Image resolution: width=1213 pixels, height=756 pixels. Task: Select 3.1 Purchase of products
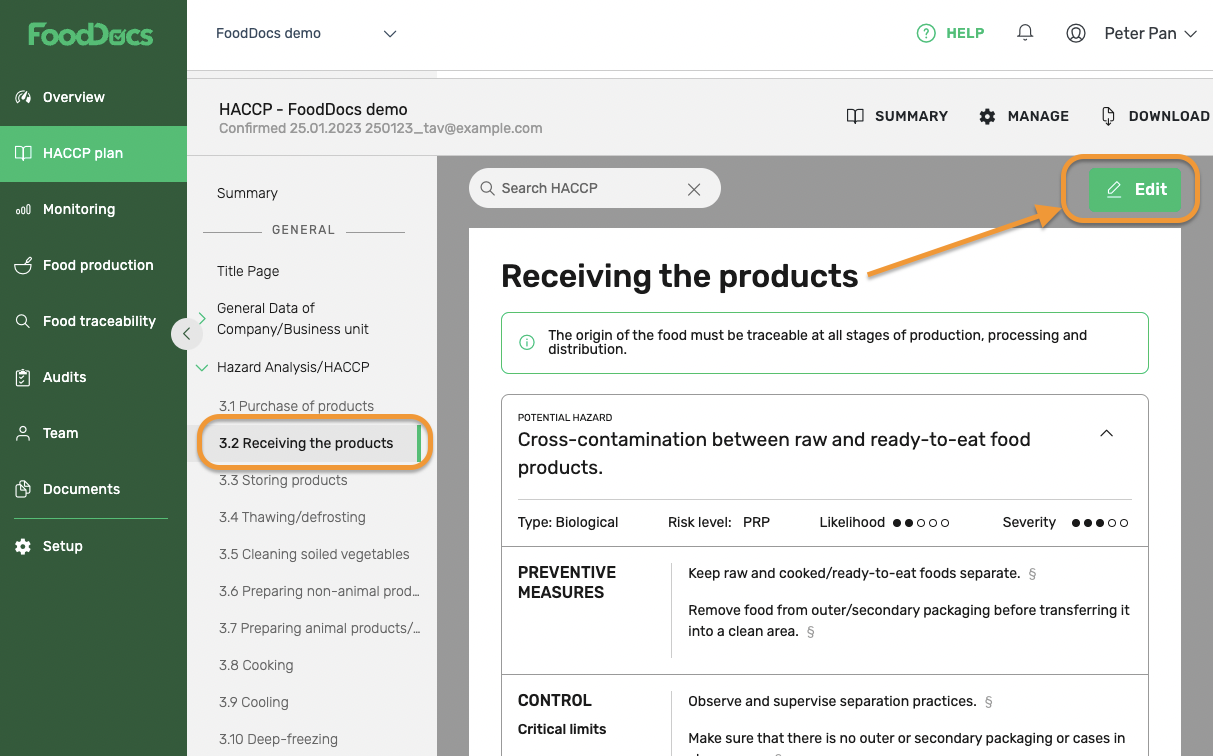[296, 406]
